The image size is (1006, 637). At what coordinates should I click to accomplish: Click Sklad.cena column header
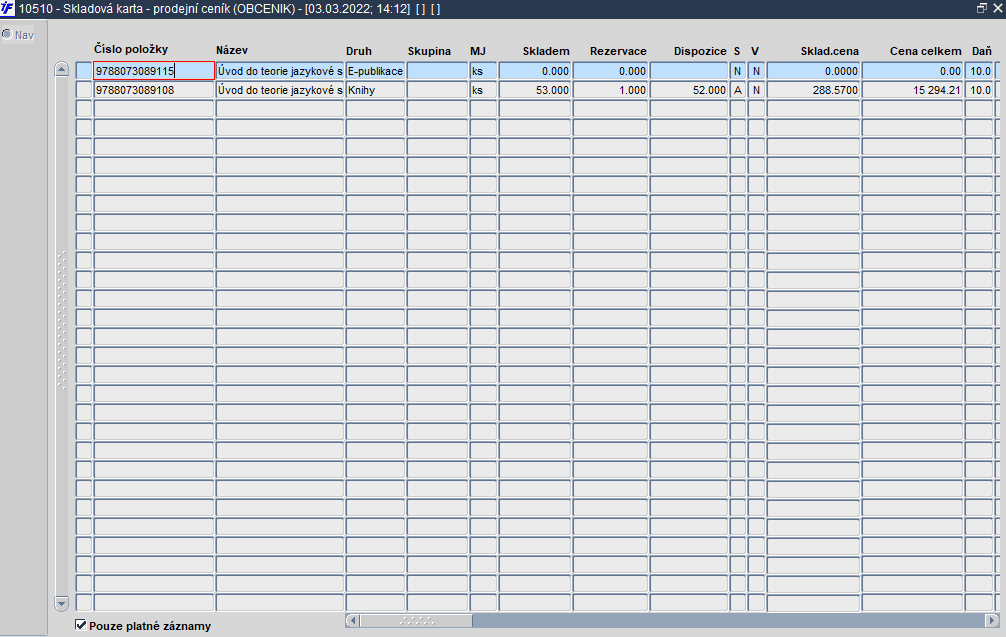coord(830,51)
